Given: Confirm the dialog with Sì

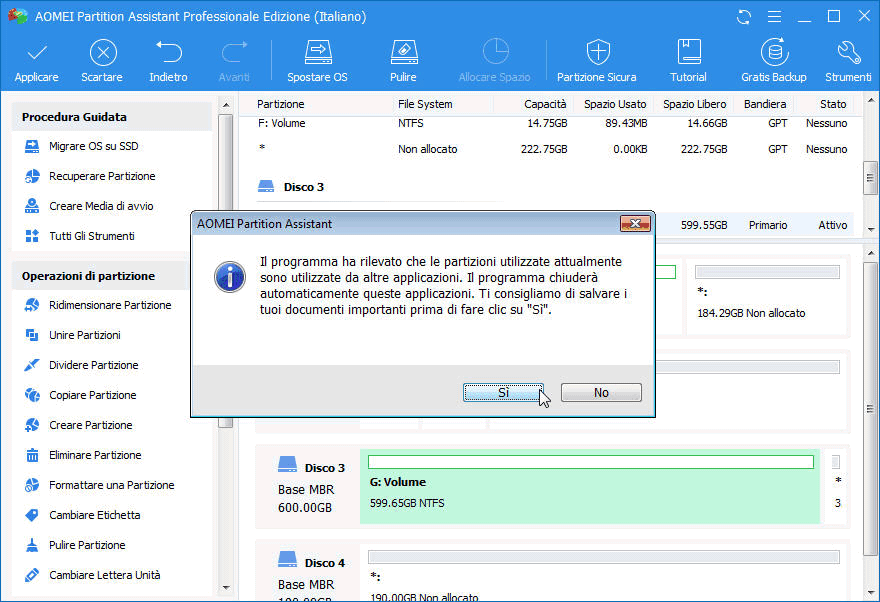Looking at the screenshot, I should click(x=503, y=393).
